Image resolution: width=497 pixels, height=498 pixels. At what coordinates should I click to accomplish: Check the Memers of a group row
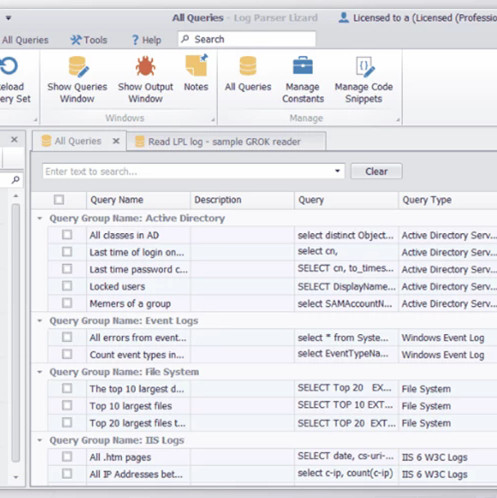[67, 303]
